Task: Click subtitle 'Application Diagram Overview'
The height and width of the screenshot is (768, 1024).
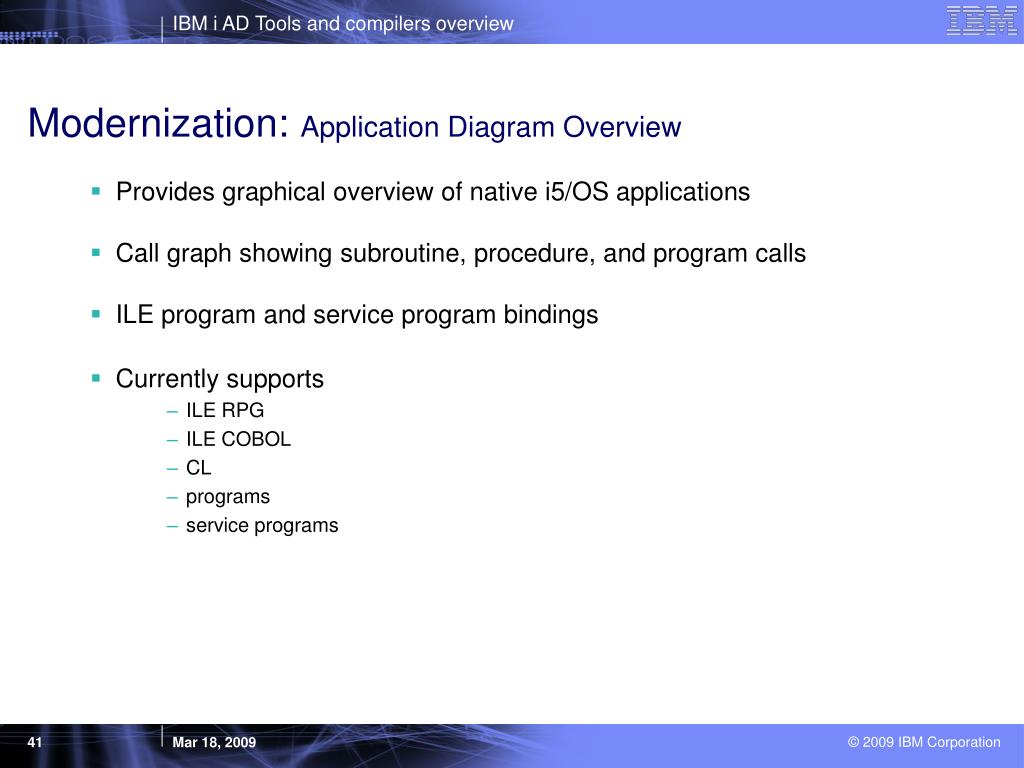Action: tap(490, 127)
